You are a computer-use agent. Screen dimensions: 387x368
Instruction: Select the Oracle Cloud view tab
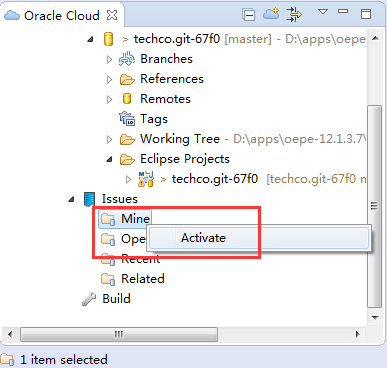(x=61, y=15)
